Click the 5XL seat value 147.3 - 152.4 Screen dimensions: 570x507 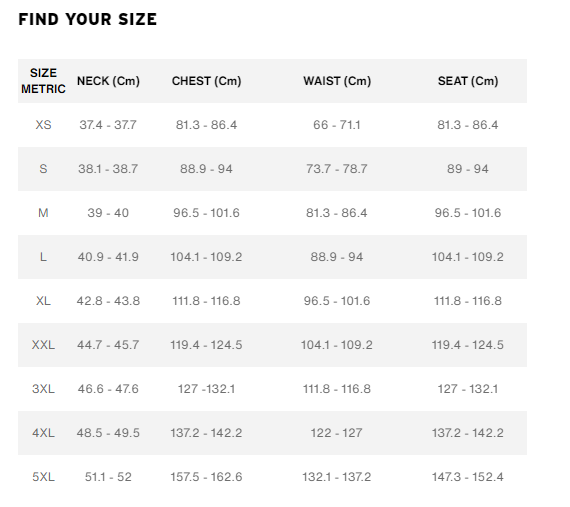(468, 477)
